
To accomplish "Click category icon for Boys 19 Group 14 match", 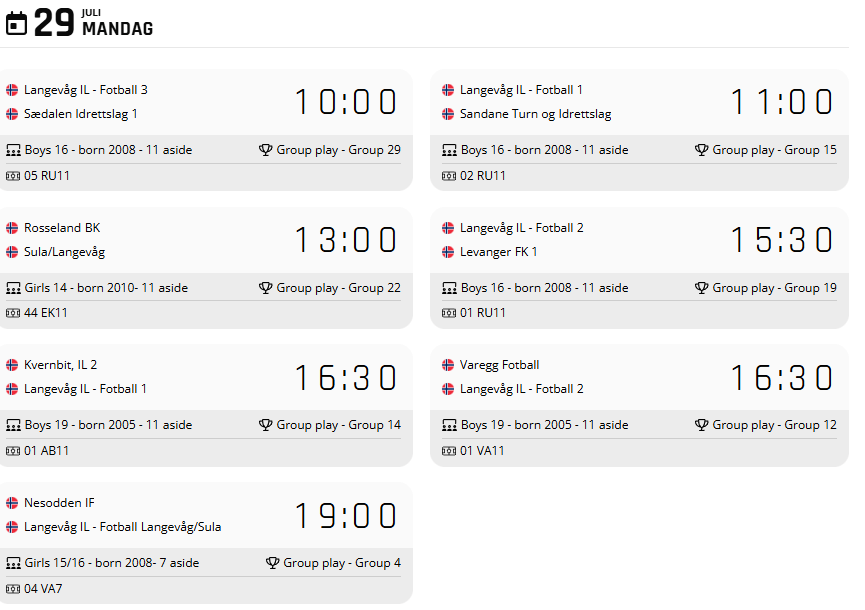I will point(13,425).
